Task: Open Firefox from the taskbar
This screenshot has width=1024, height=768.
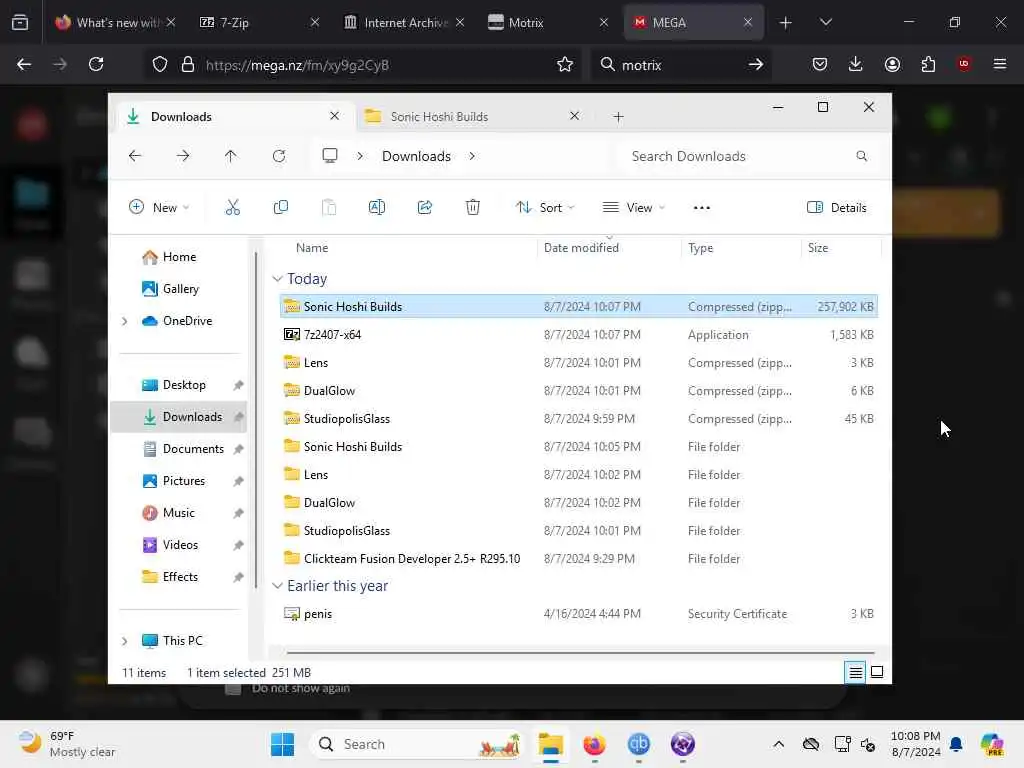Action: (x=594, y=744)
